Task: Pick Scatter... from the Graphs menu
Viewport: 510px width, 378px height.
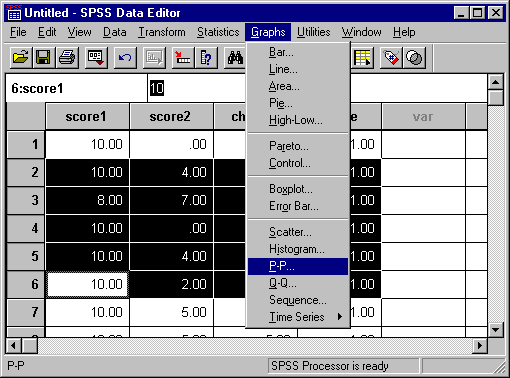Action: (x=298, y=232)
